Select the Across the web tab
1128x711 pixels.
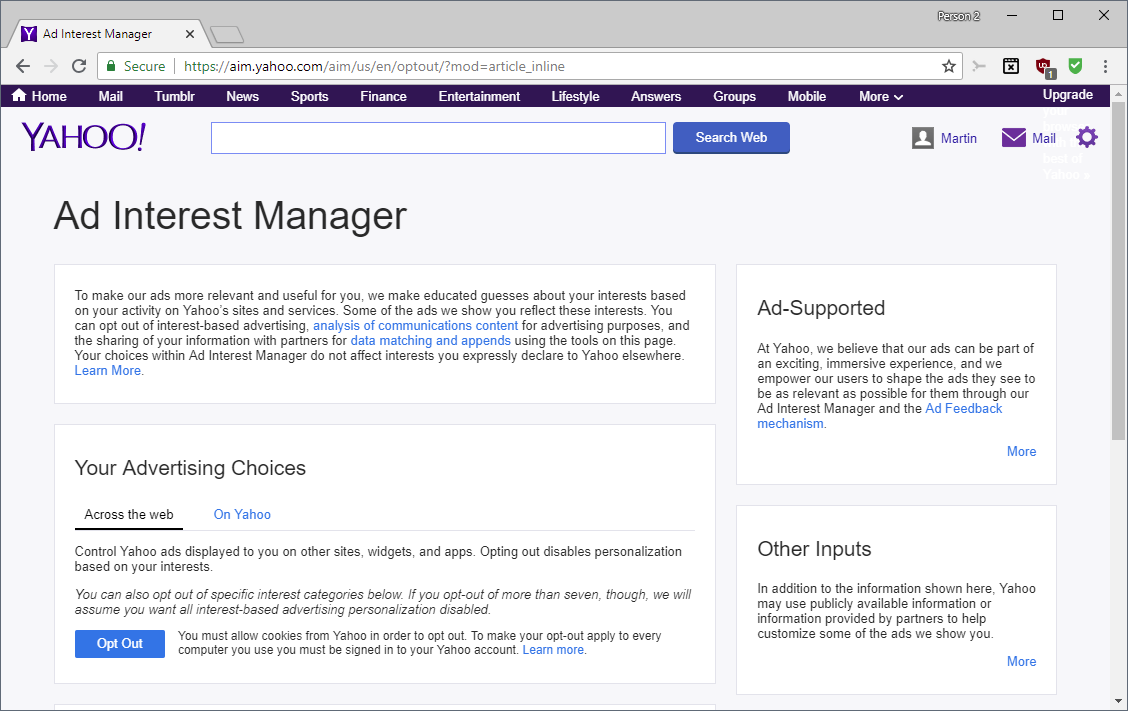pyautogui.click(x=129, y=515)
